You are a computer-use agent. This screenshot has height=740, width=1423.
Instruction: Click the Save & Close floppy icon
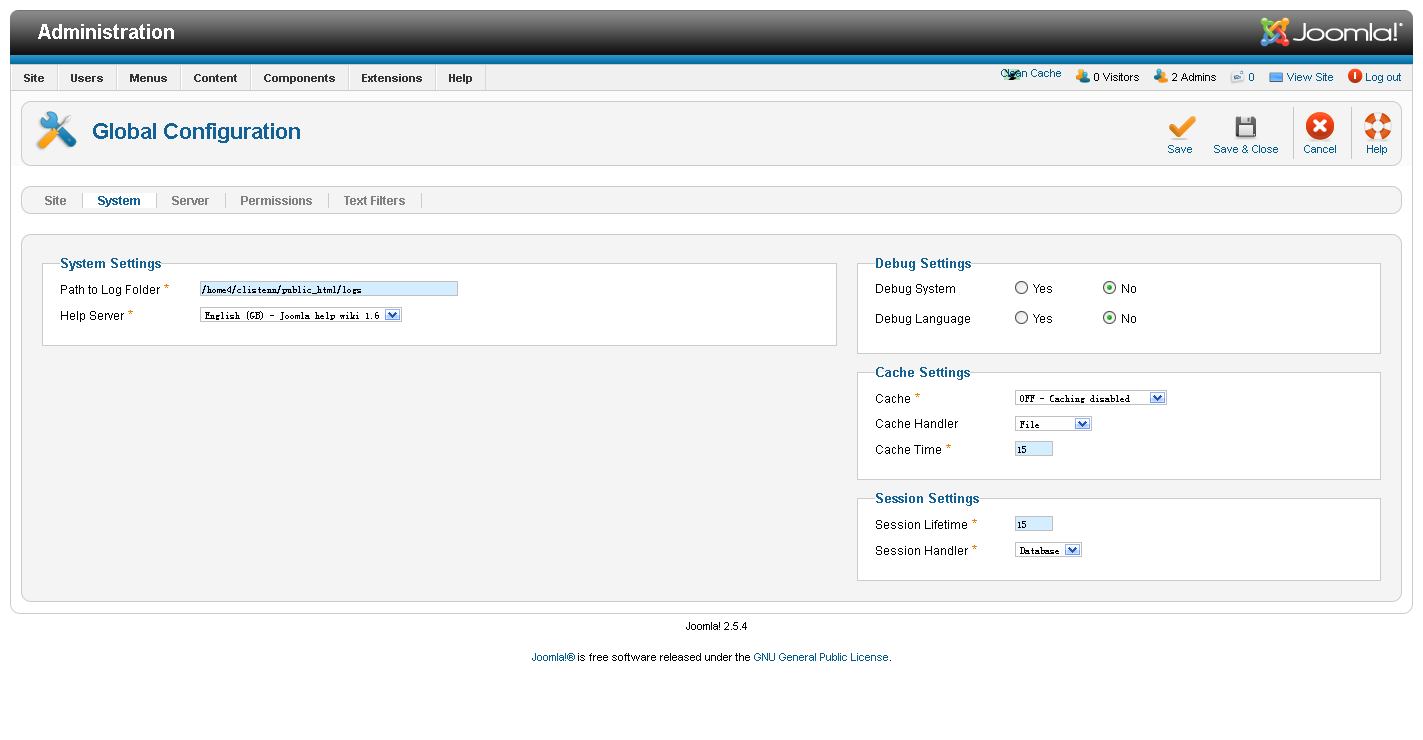tap(1245, 127)
